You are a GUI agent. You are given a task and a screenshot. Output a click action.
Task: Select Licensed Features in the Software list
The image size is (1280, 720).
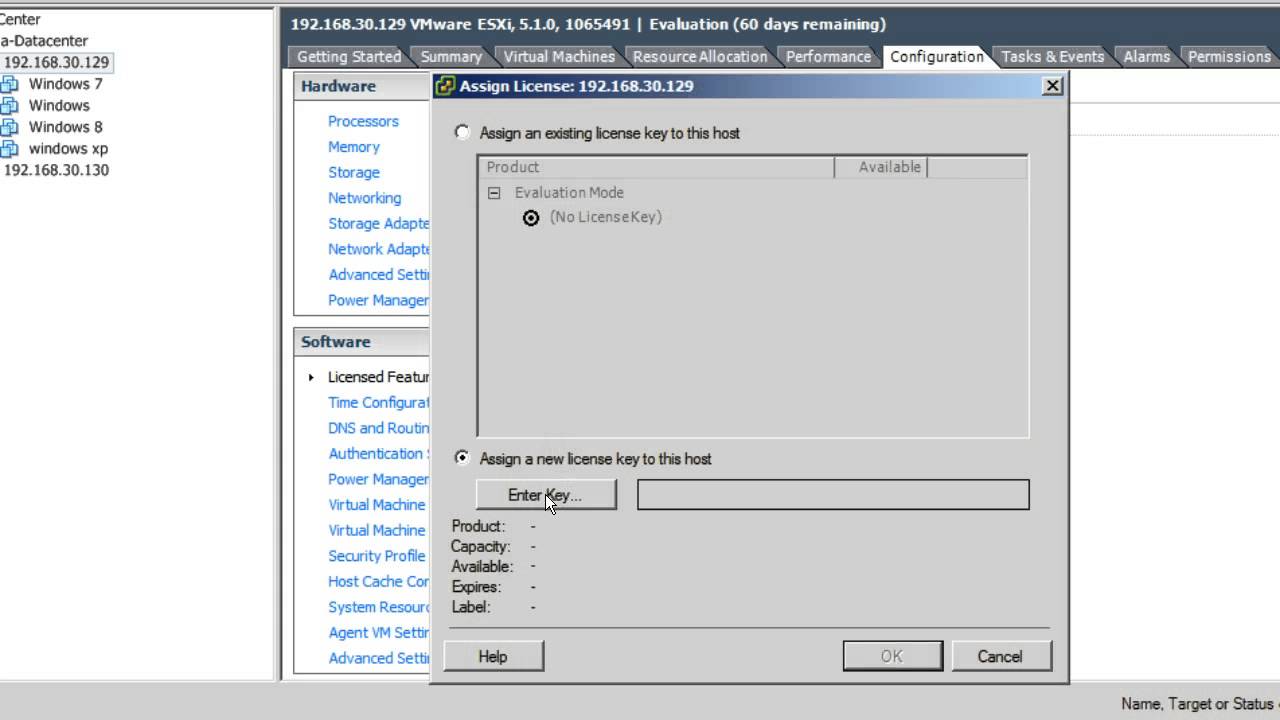tap(379, 377)
